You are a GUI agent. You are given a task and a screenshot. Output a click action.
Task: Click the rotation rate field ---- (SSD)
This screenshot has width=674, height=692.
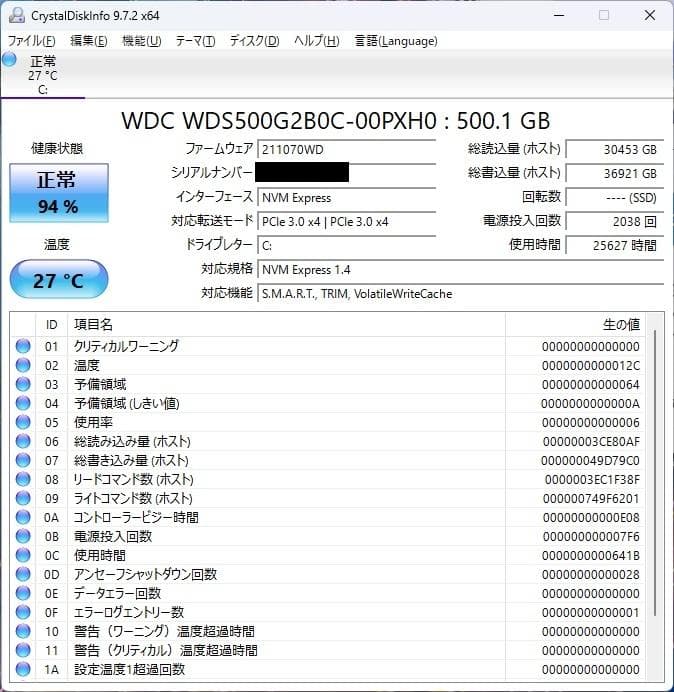coord(614,197)
